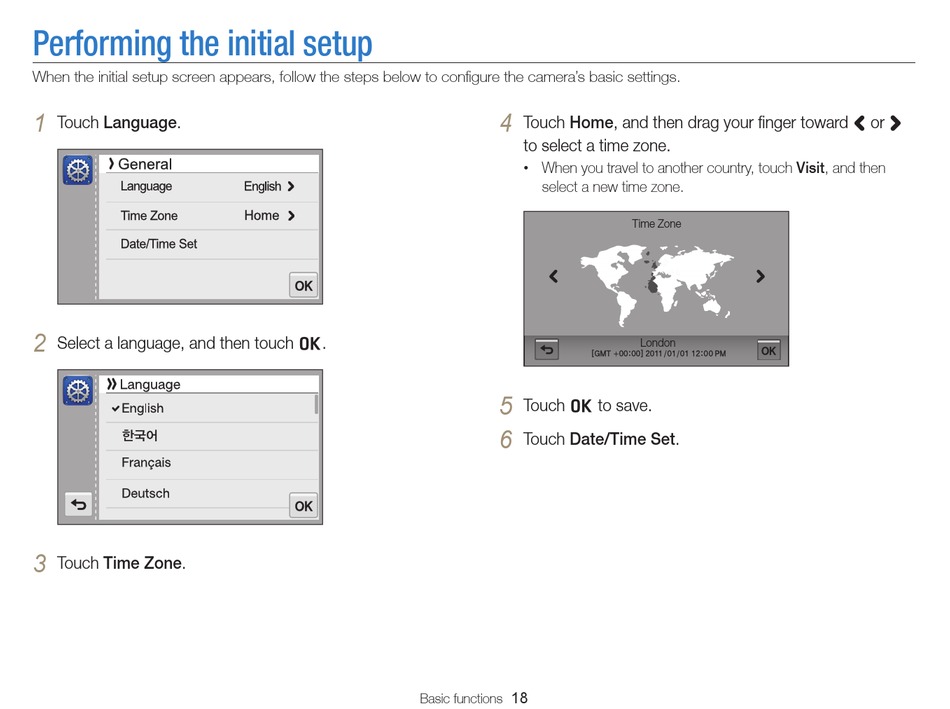Select Date/Time Set in General menu

[212, 244]
